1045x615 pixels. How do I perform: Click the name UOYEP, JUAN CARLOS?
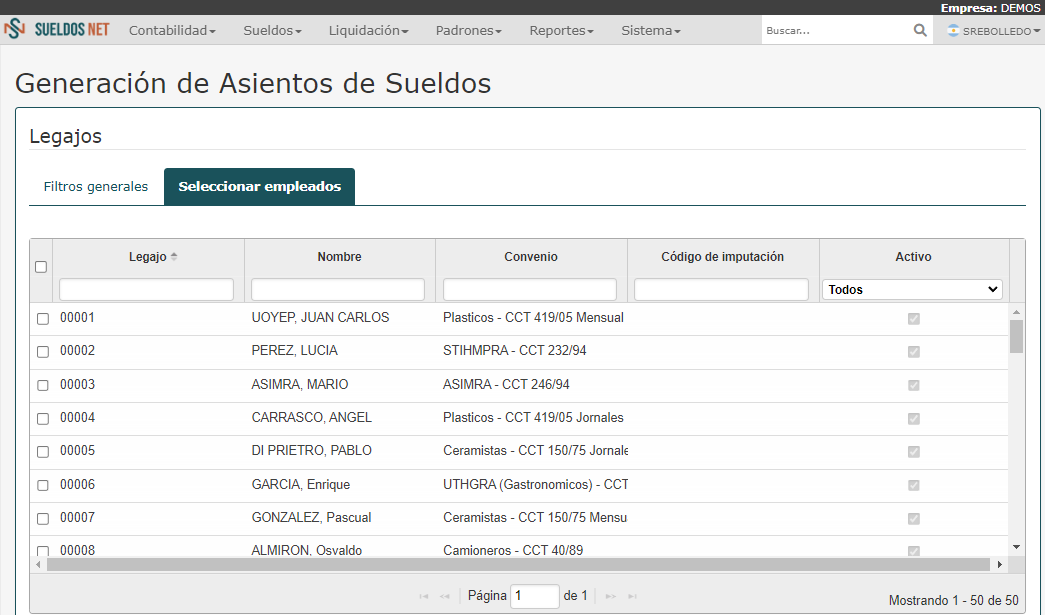pos(320,318)
